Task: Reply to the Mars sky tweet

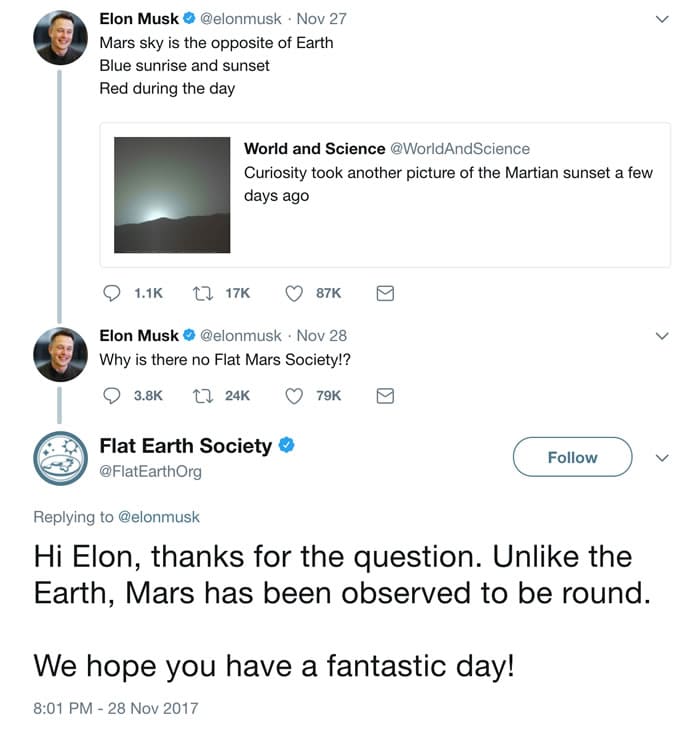Action: 113,293
